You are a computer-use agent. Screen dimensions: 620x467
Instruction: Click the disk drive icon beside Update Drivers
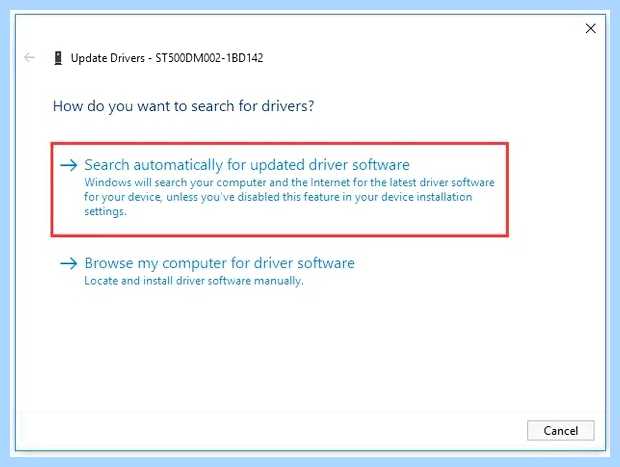coord(58,58)
